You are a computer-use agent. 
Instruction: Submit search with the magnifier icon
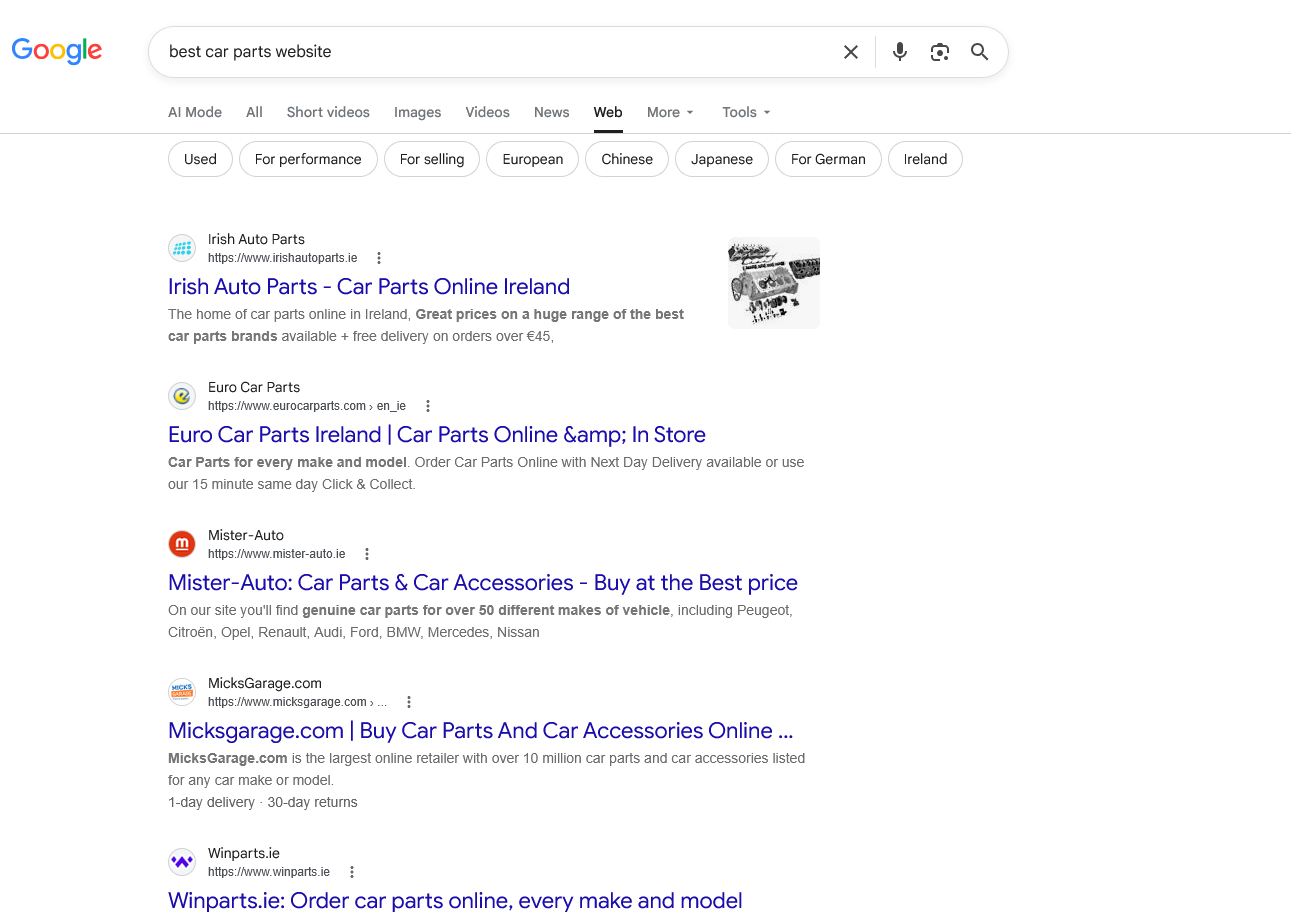[x=979, y=52]
